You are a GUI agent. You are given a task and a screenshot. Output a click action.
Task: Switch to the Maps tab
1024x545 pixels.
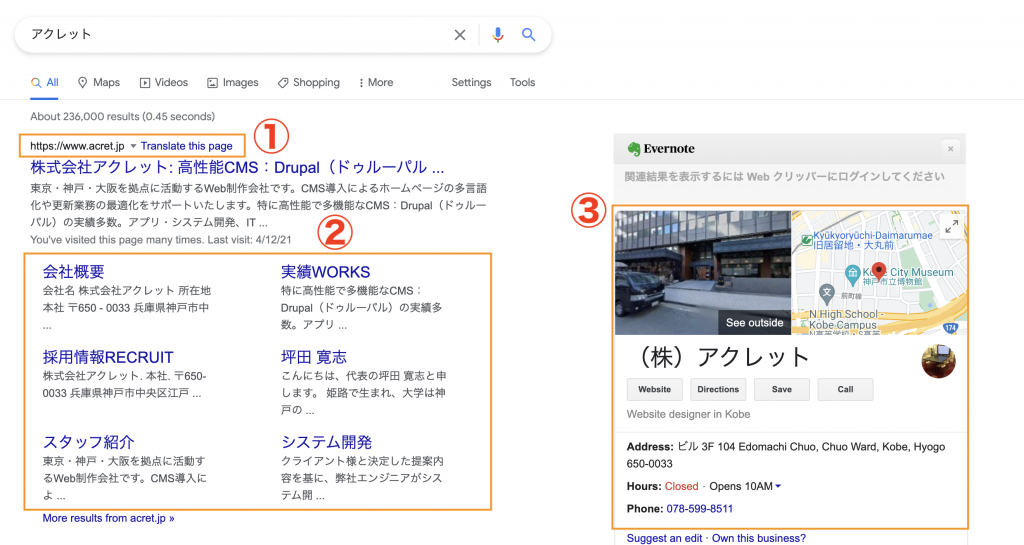(99, 83)
